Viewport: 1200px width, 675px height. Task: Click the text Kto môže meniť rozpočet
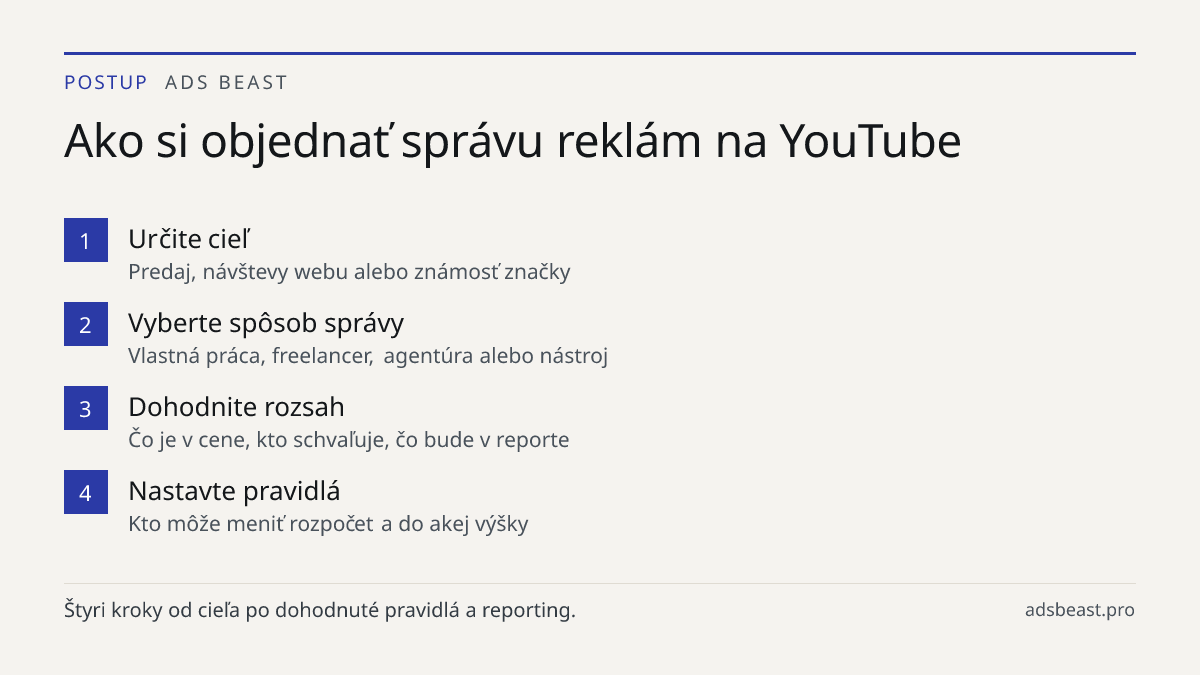coord(251,524)
